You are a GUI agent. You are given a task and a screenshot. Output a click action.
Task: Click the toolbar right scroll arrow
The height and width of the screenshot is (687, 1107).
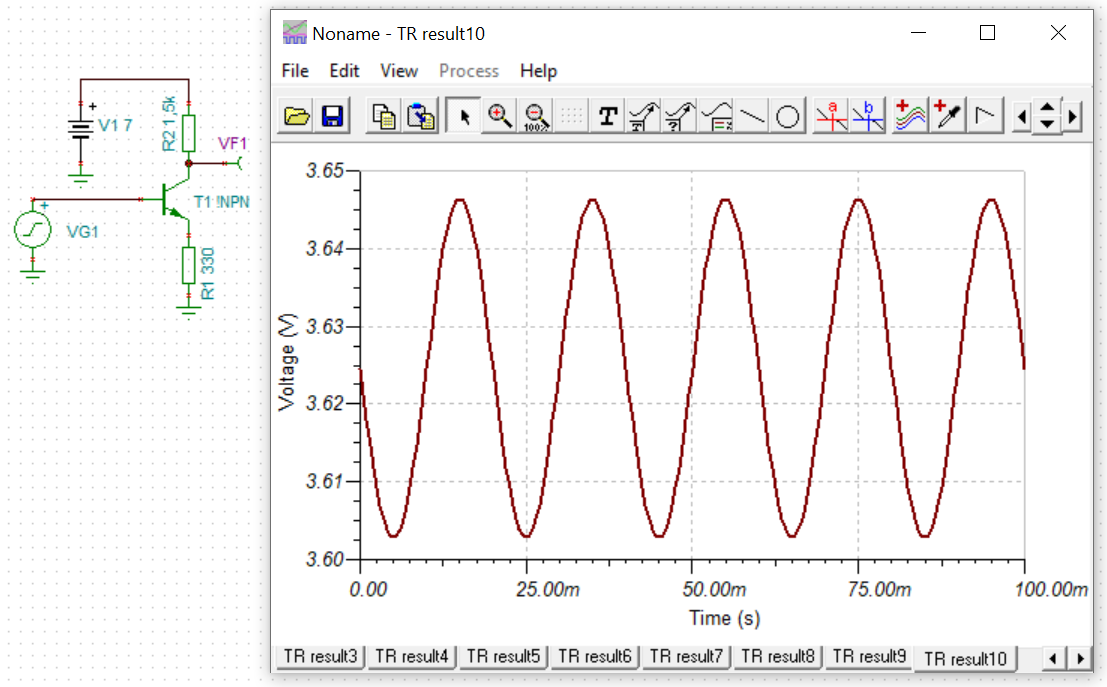pos(1072,117)
